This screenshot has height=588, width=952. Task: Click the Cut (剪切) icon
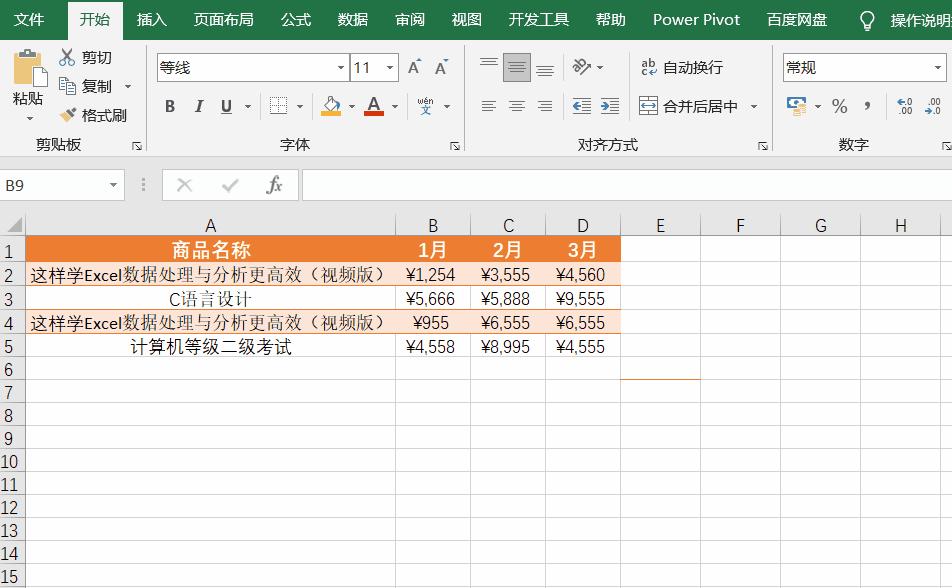coord(67,57)
